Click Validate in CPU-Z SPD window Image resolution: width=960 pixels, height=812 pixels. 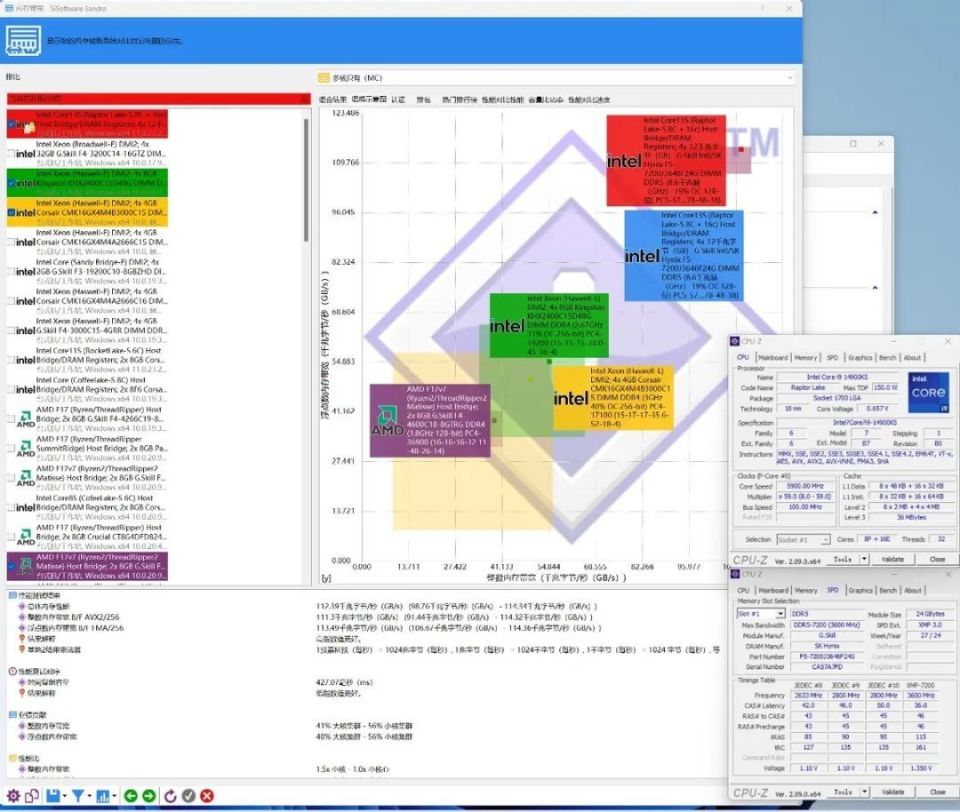click(893, 792)
